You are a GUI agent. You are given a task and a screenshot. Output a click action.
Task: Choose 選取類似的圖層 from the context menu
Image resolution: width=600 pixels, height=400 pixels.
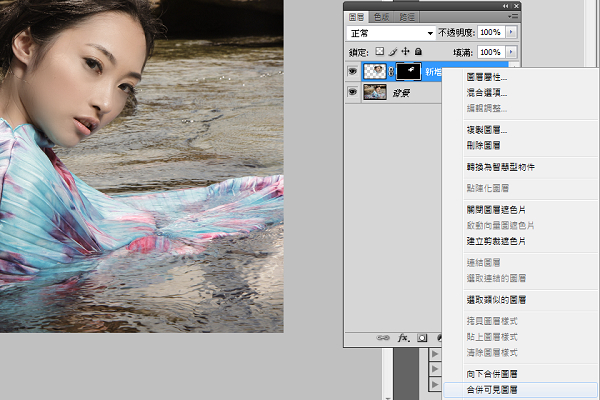pyautogui.click(x=496, y=300)
